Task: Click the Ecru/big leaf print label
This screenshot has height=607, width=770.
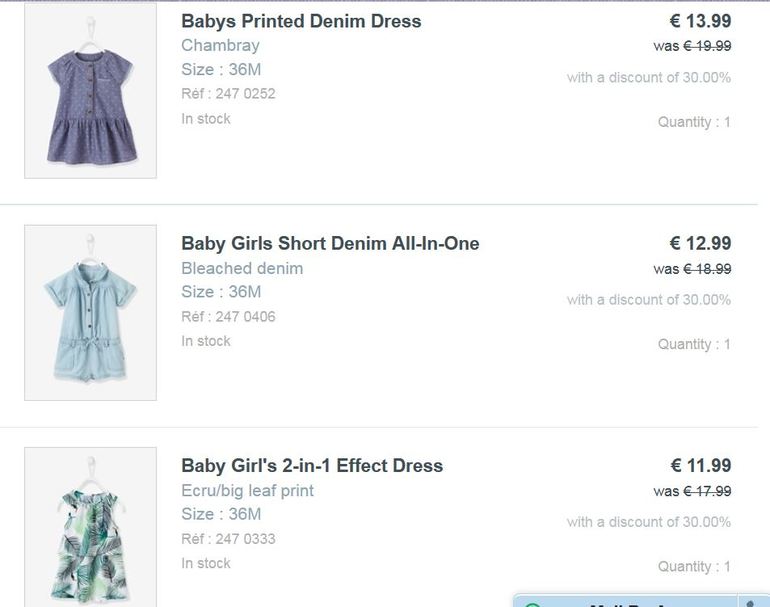Action: coord(247,490)
